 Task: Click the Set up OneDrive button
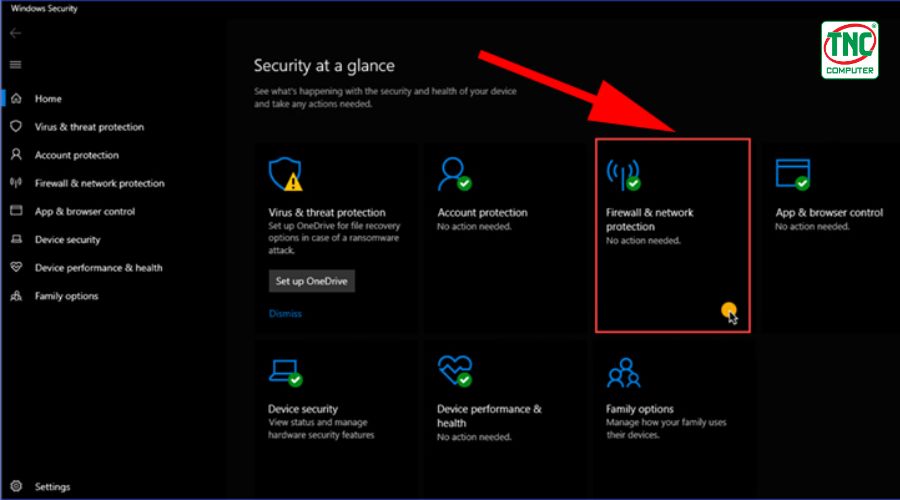(x=312, y=281)
